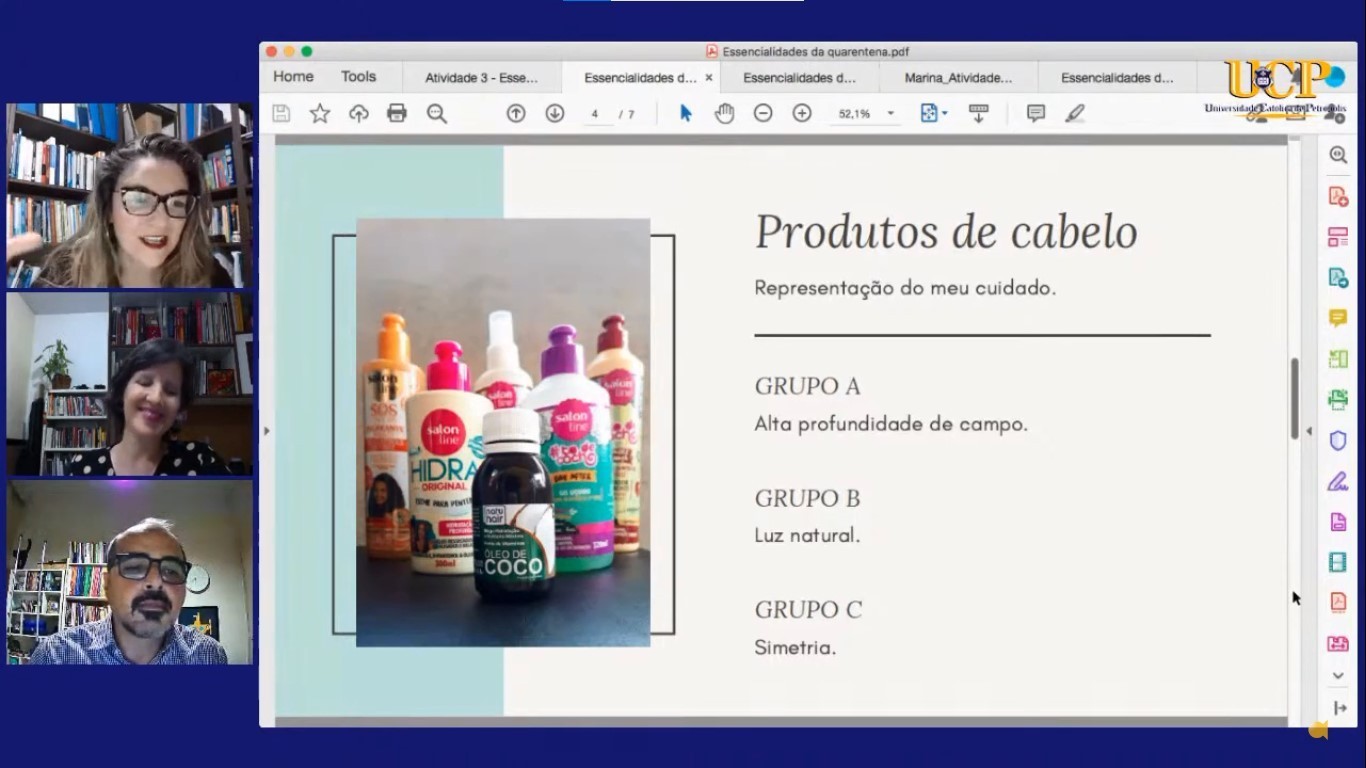The image size is (1366, 768).
Task: Click the print icon in toolbar
Action: pyautogui.click(x=397, y=114)
